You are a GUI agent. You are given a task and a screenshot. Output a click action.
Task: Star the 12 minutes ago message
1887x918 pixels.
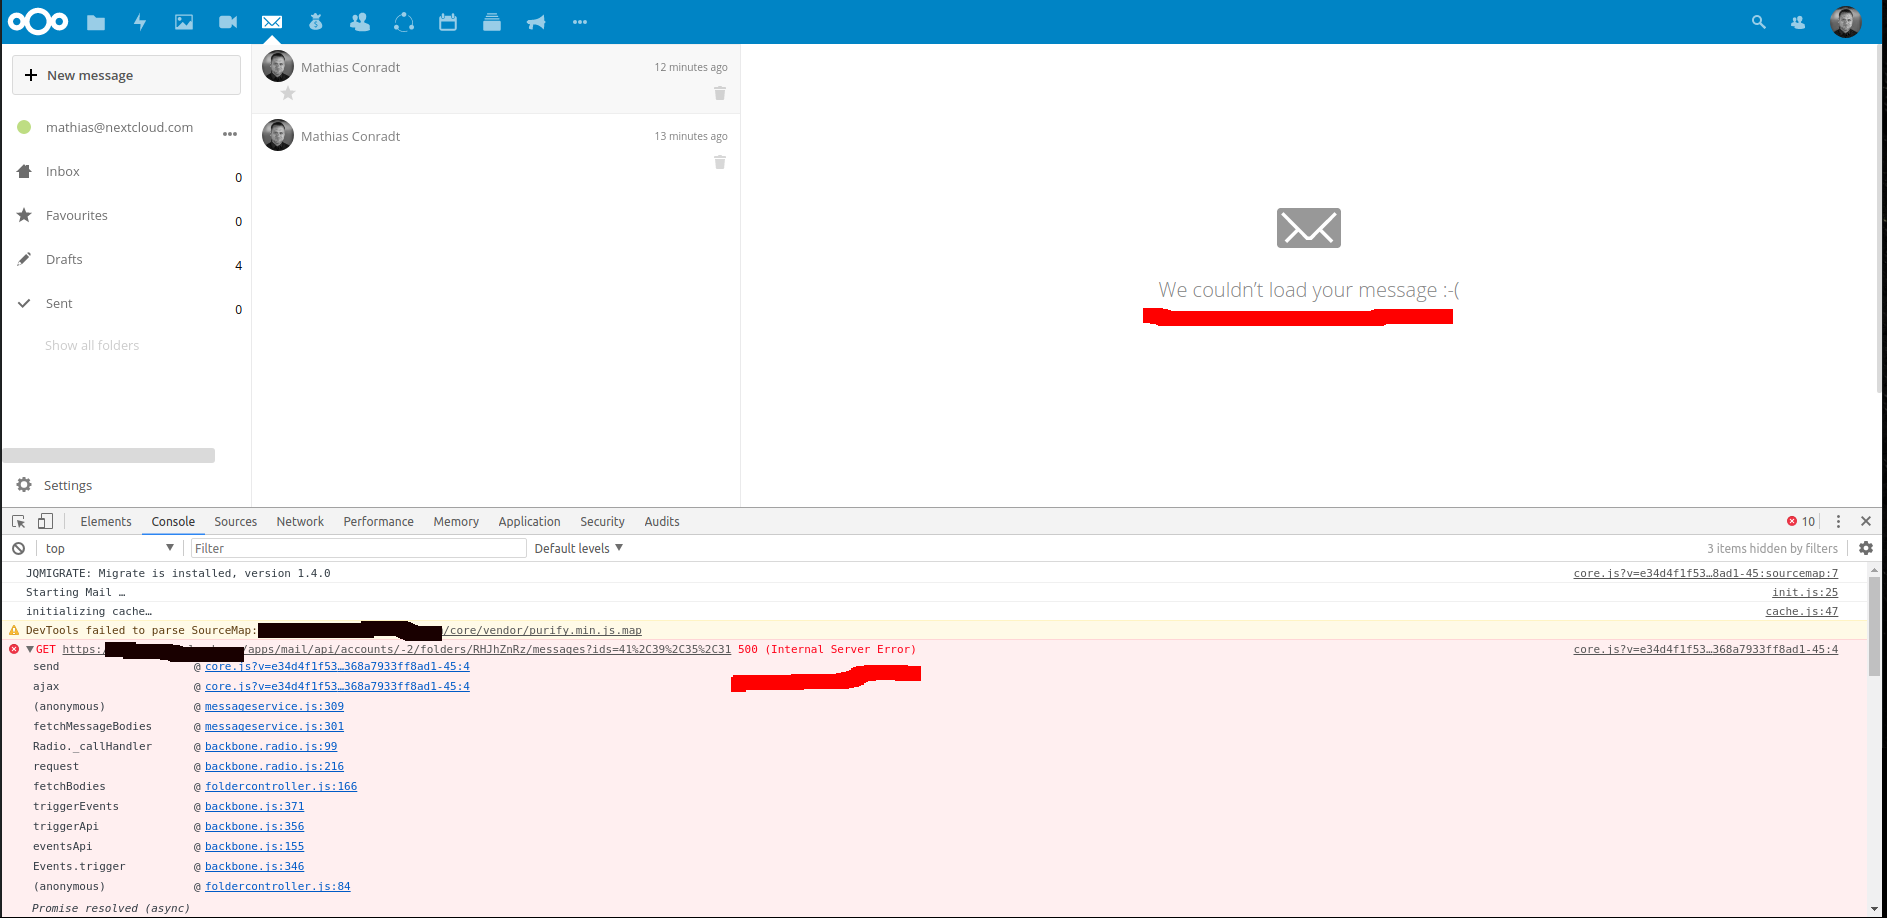[x=288, y=93]
